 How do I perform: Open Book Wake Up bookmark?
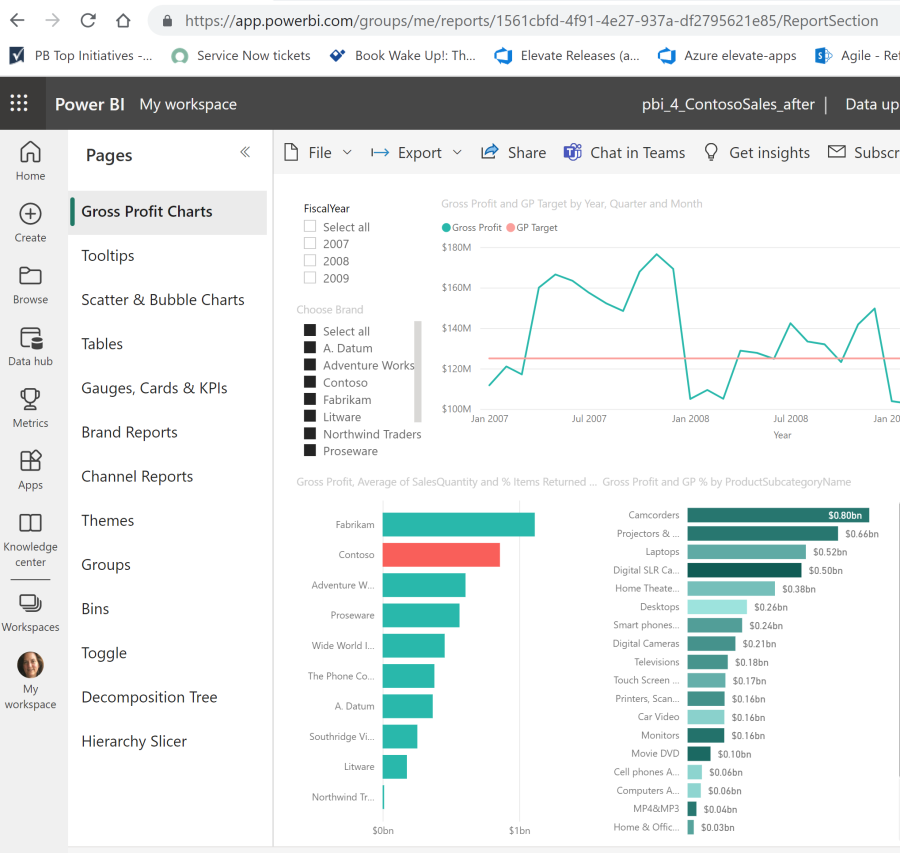click(x=402, y=56)
